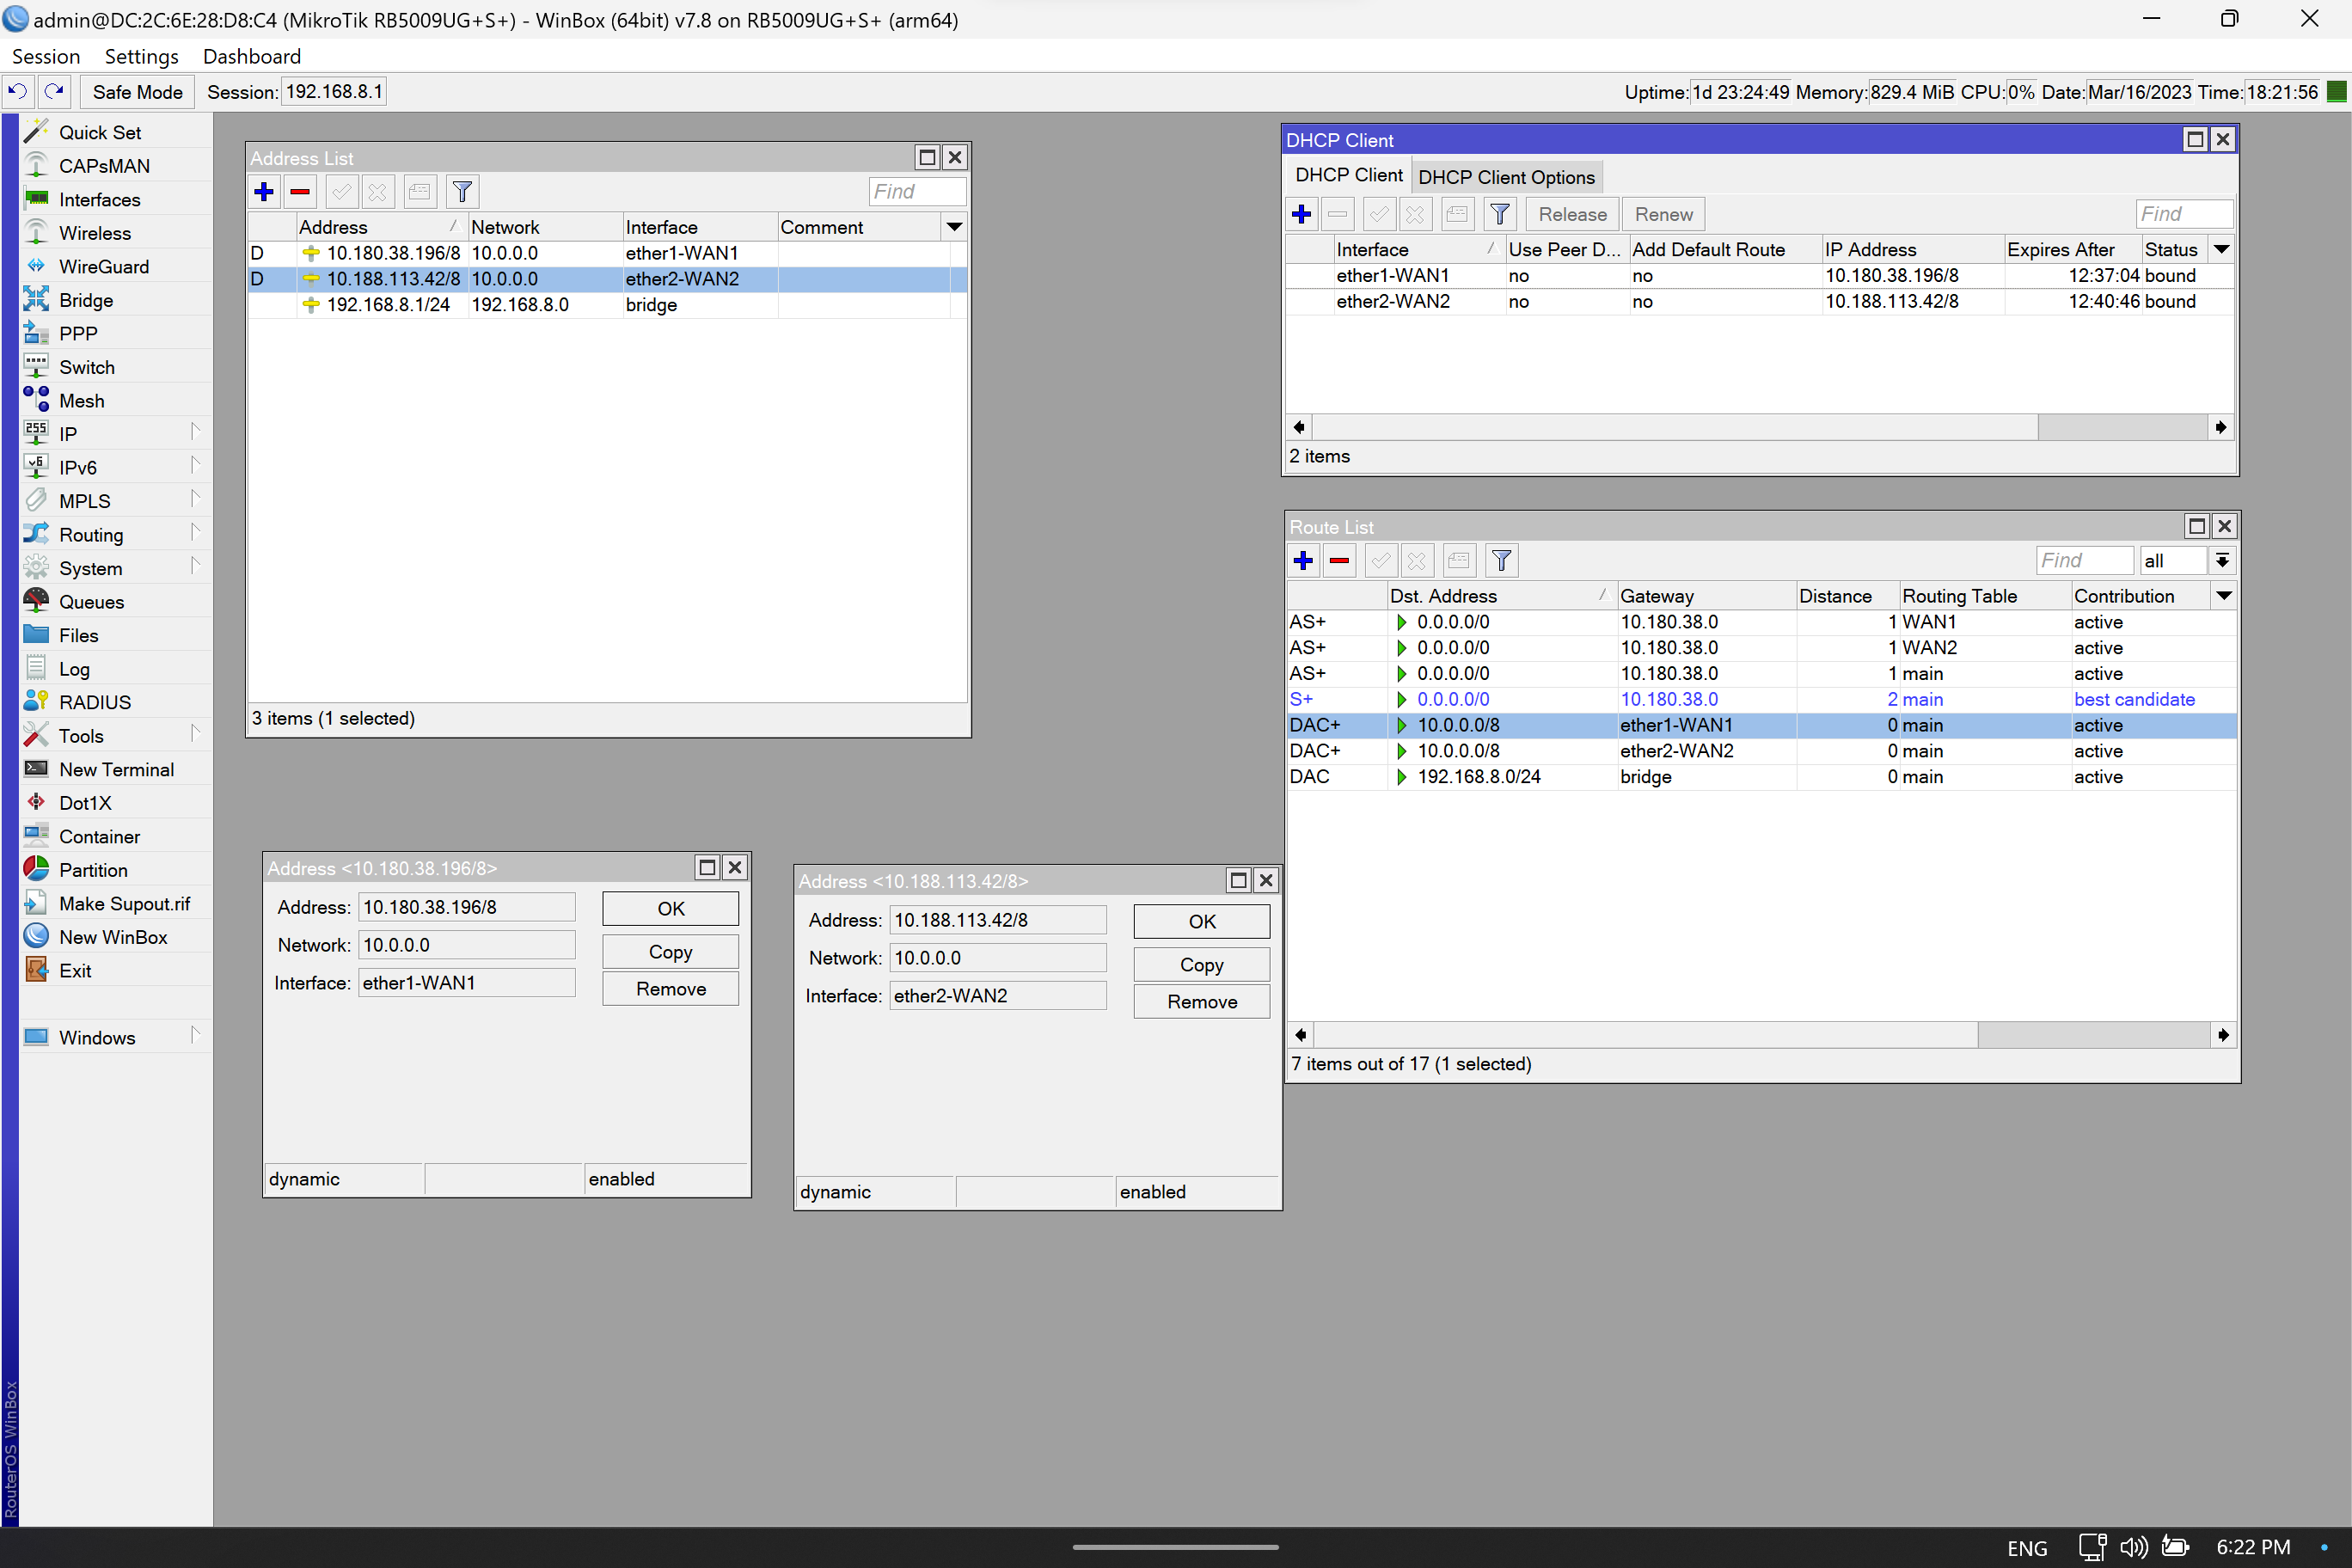Add a new DHCP client with the plus icon
Viewport: 2352px width, 1568px height.
point(1301,213)
